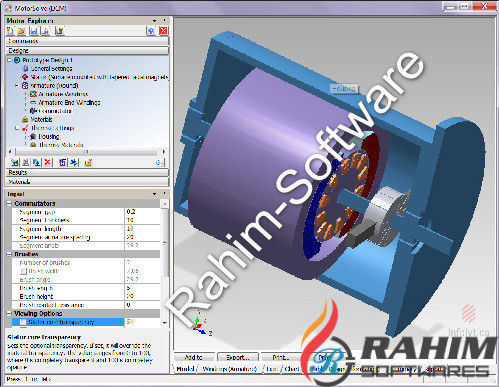
Task: Switch to the Model tab
Action: pos(185,369)
